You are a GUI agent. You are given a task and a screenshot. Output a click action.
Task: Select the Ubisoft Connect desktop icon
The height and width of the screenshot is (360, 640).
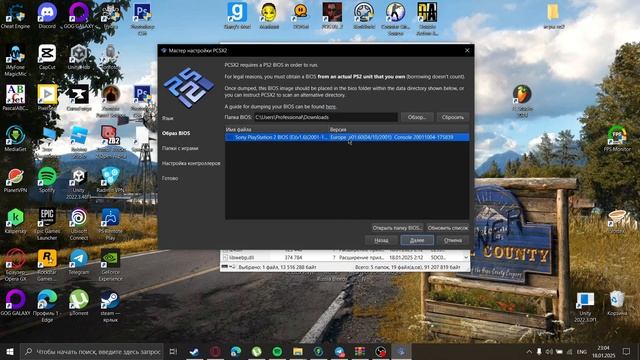click(79, 224)
